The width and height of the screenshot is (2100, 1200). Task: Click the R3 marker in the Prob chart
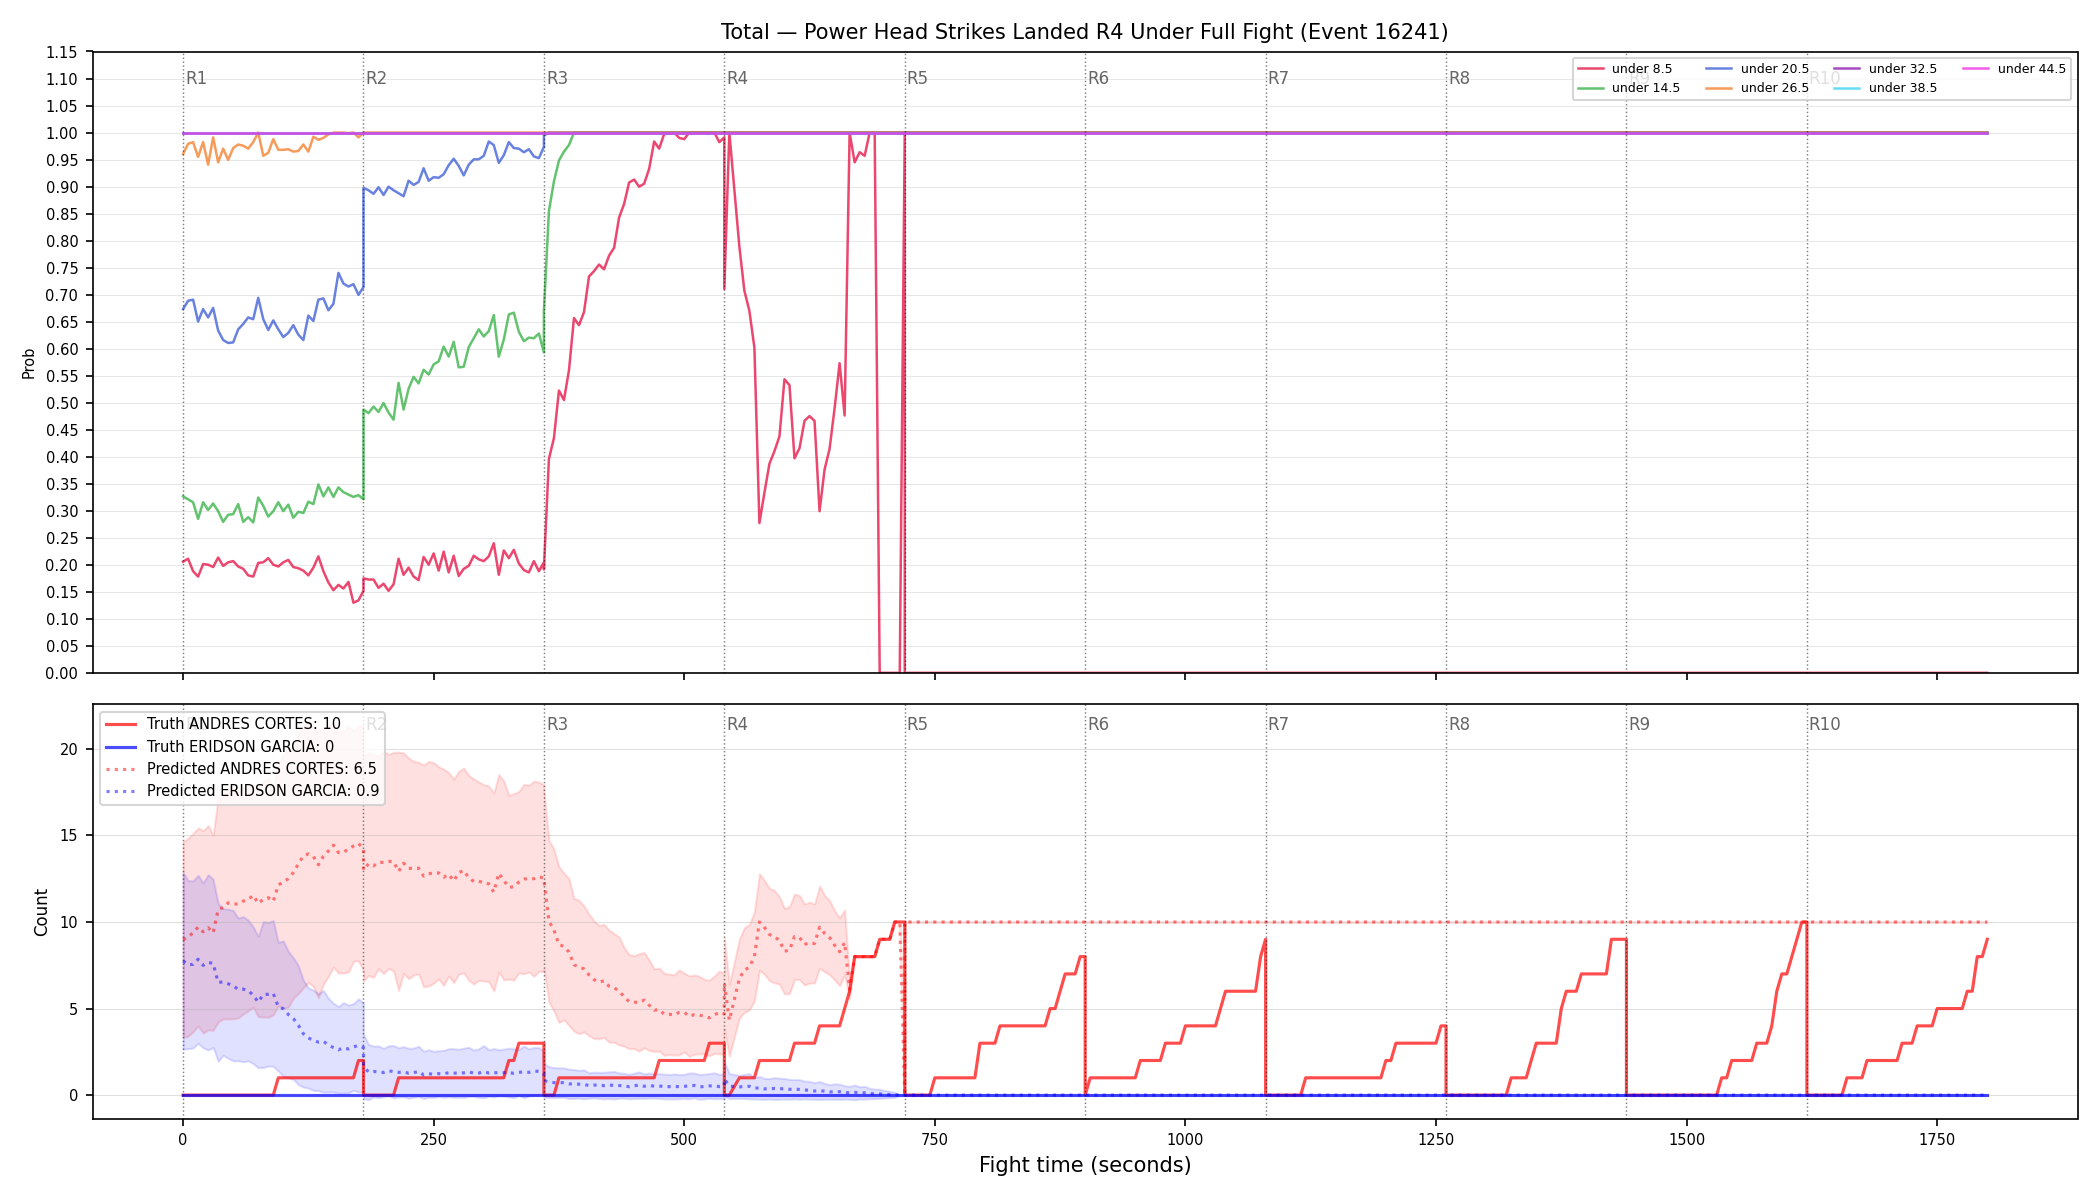pos(557,78)
